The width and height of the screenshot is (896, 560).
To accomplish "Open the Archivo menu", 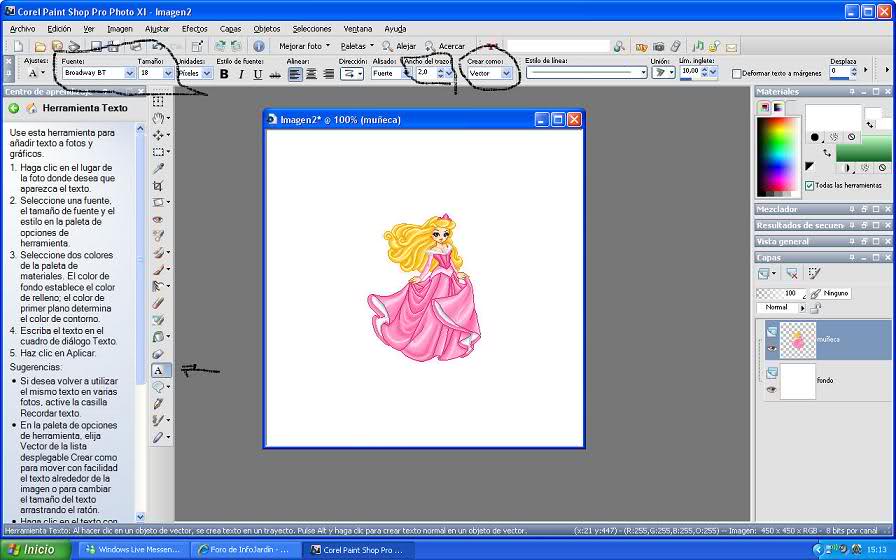I will 22,29.
